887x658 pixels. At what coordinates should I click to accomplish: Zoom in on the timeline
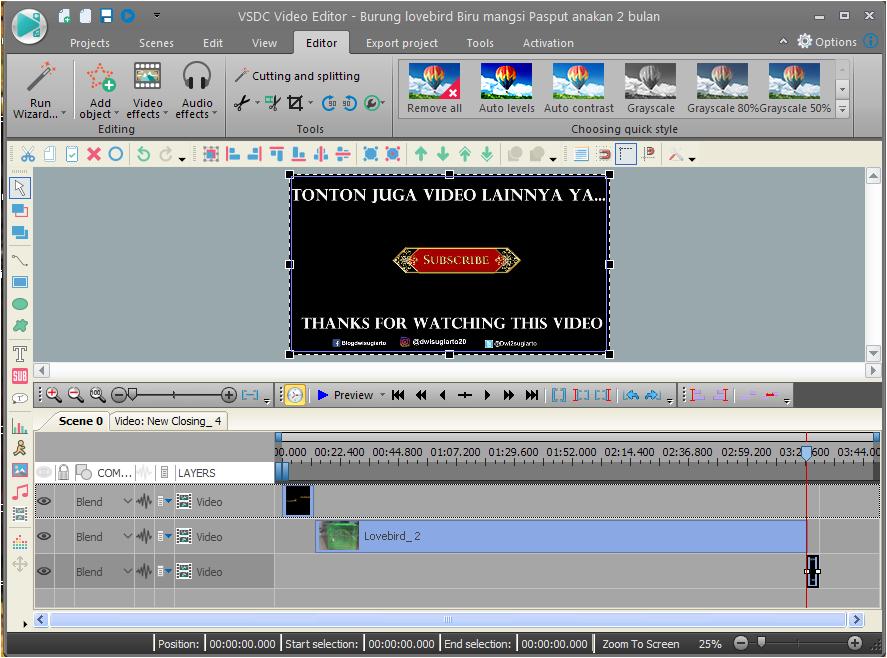pyautogui.click(x=53, y=394)
